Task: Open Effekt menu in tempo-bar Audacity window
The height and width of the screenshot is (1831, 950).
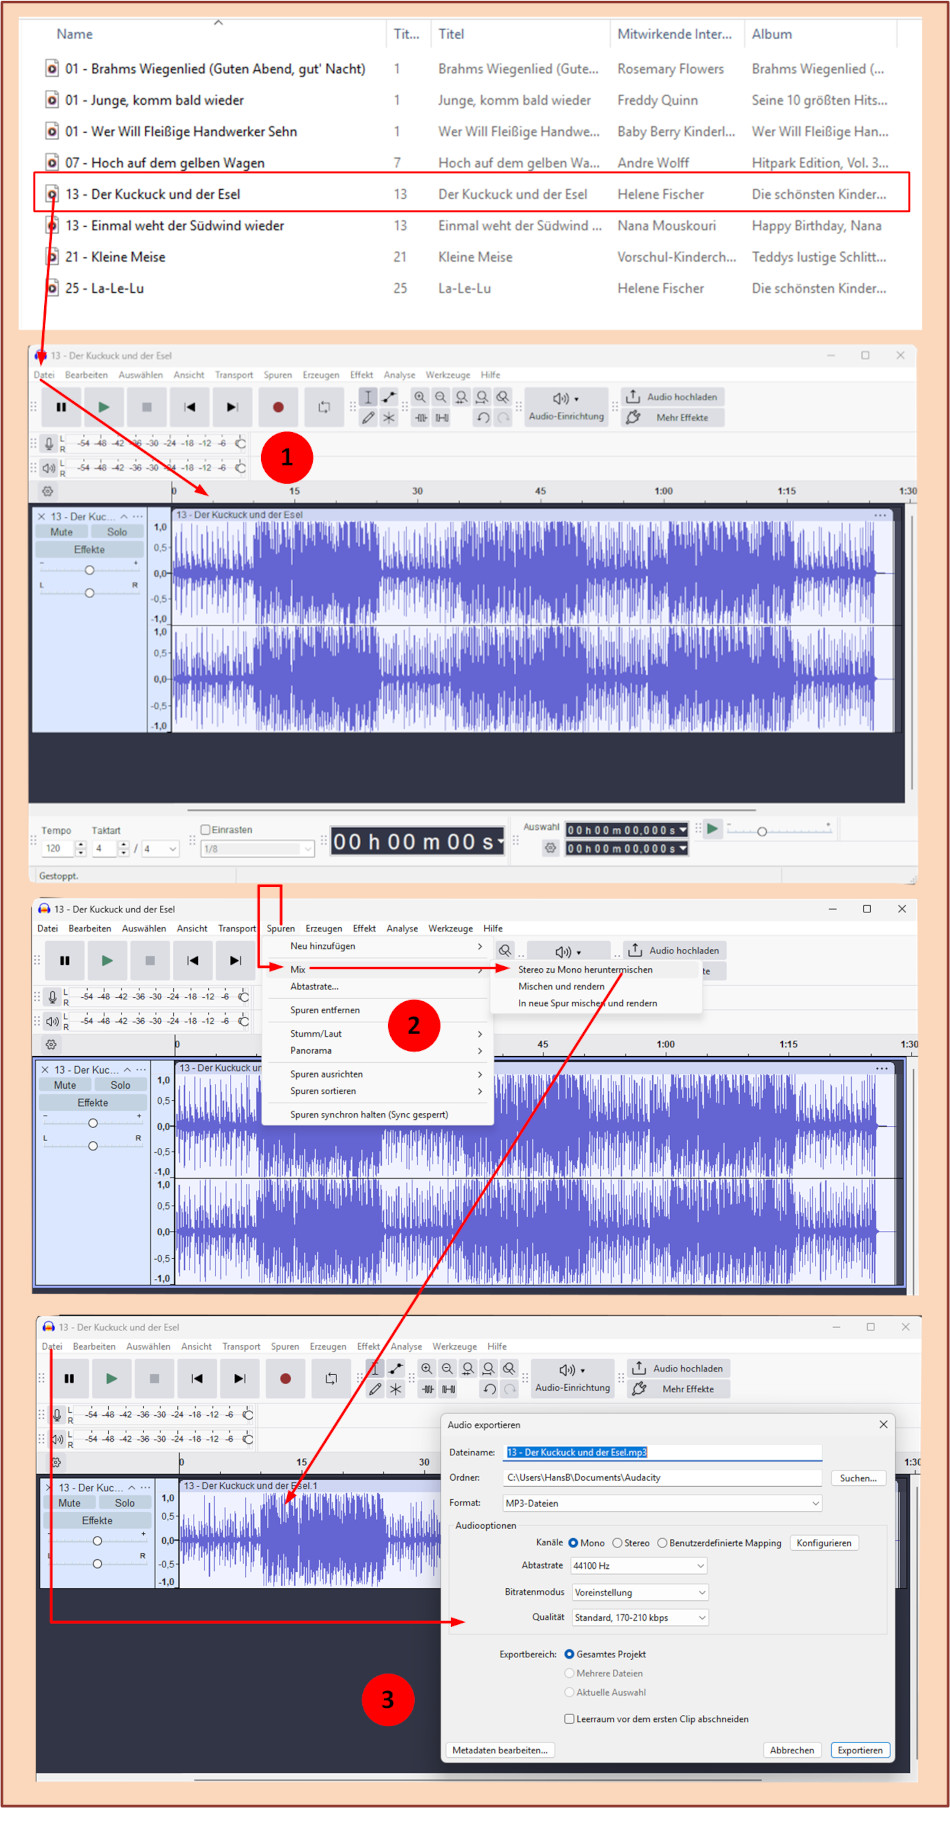Action: [362, 375]
